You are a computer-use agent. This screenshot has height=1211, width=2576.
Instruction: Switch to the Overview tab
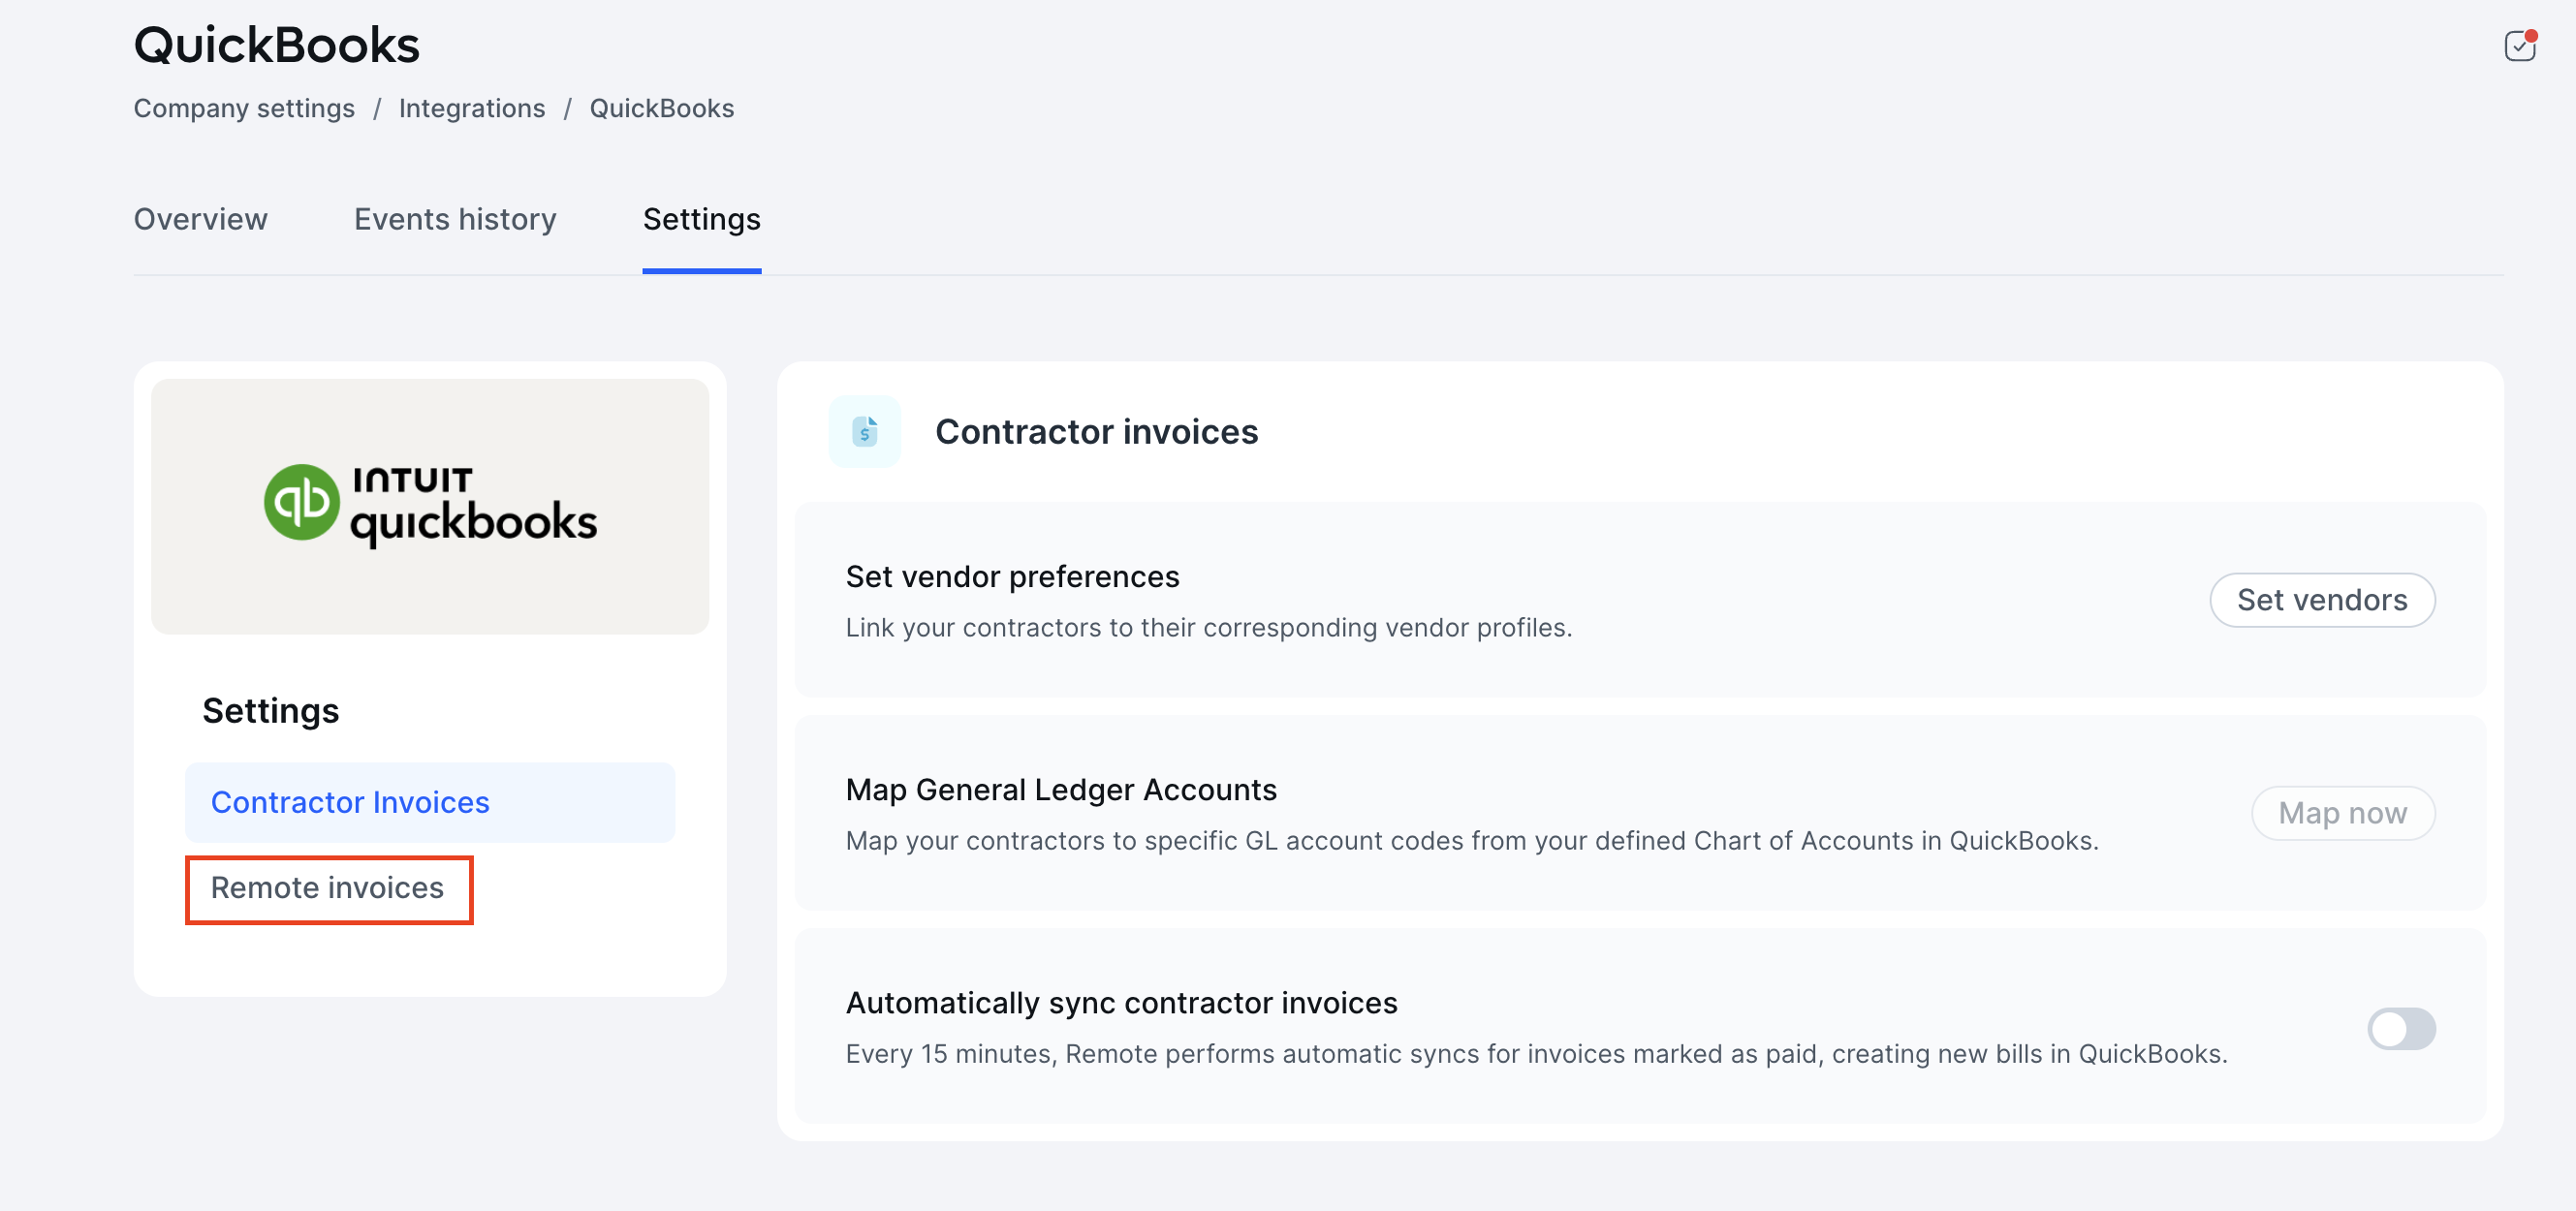coord(201,219)
